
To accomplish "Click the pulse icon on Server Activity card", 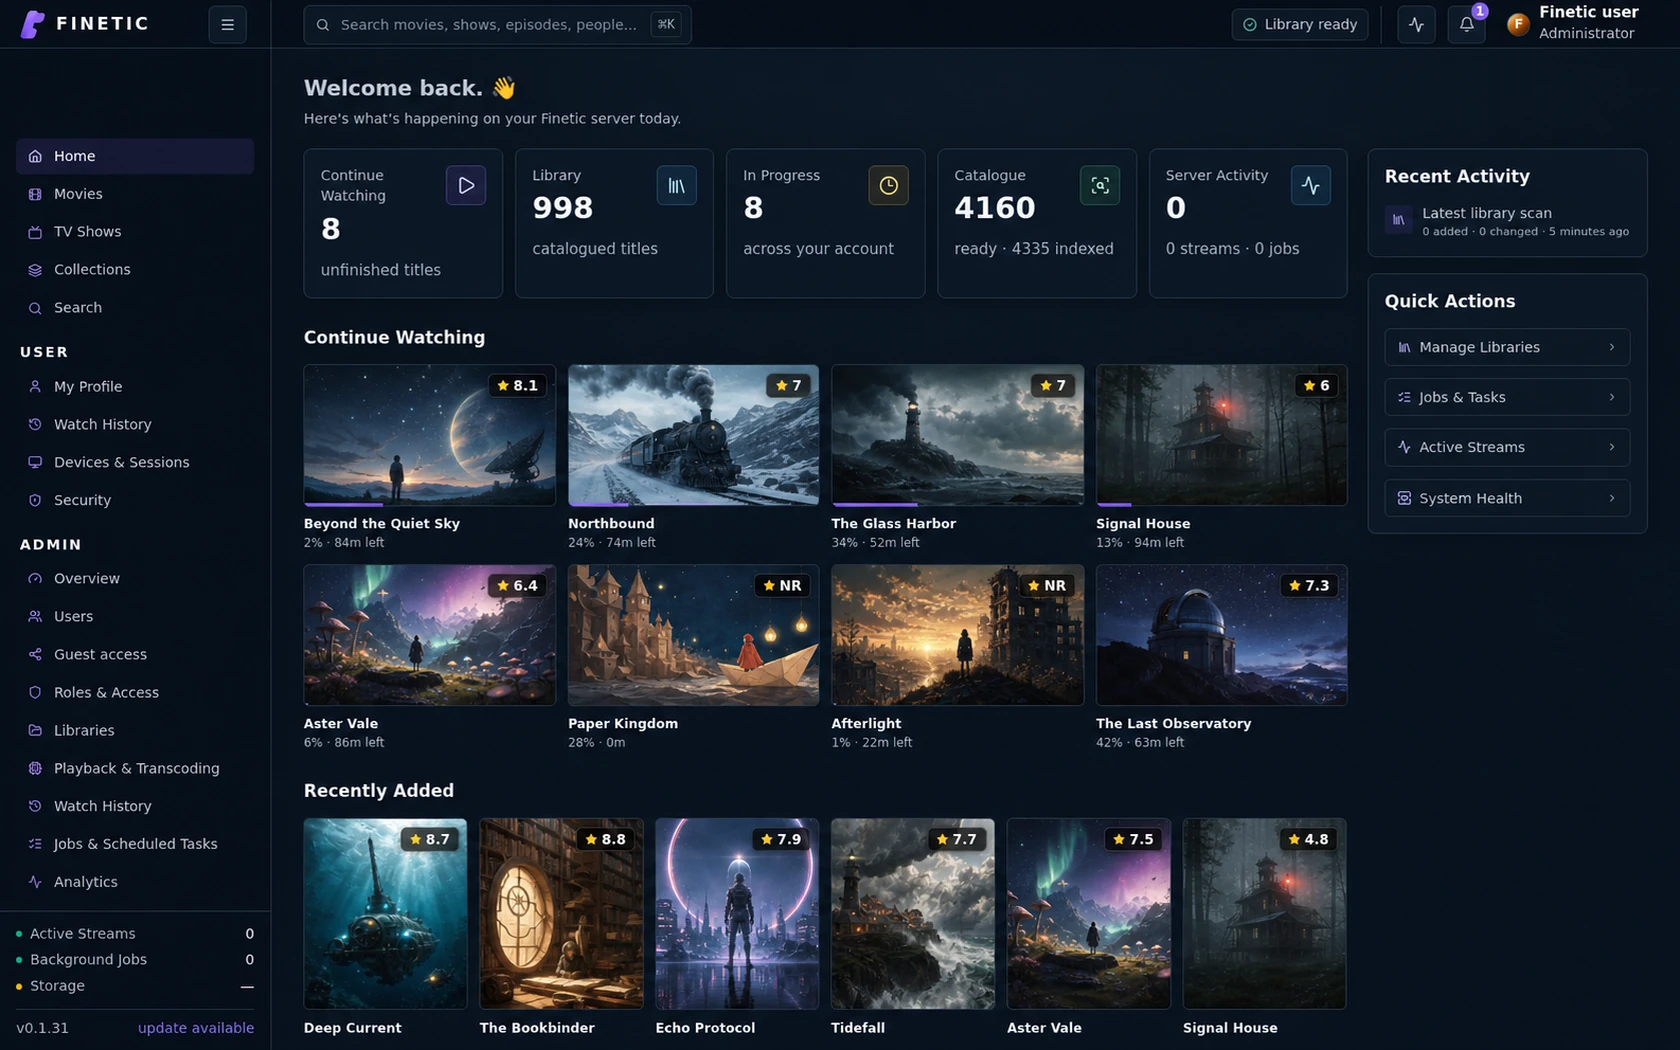I will coord(1310,185).
